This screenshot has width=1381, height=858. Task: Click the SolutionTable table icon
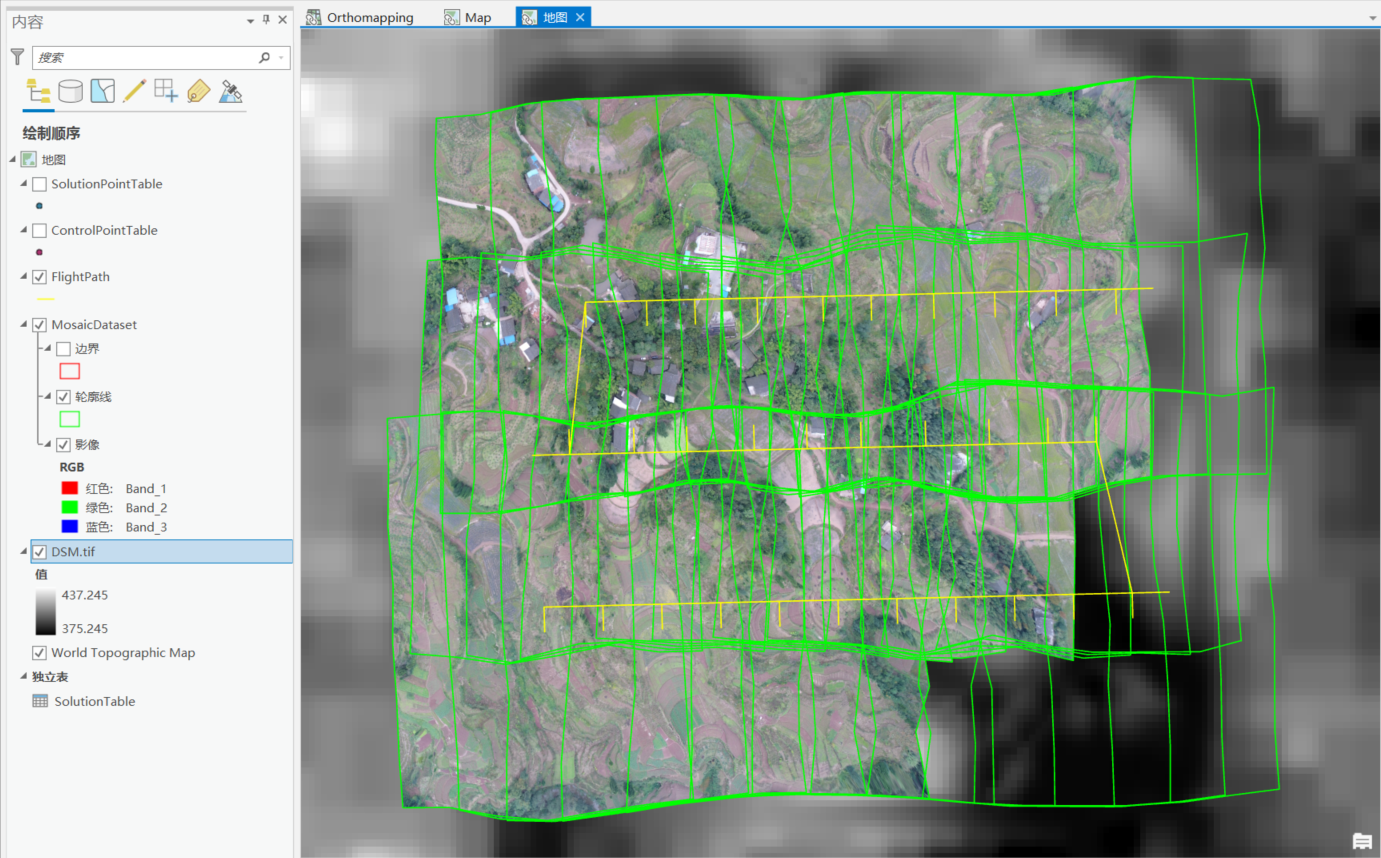click(x=40, y=701)
